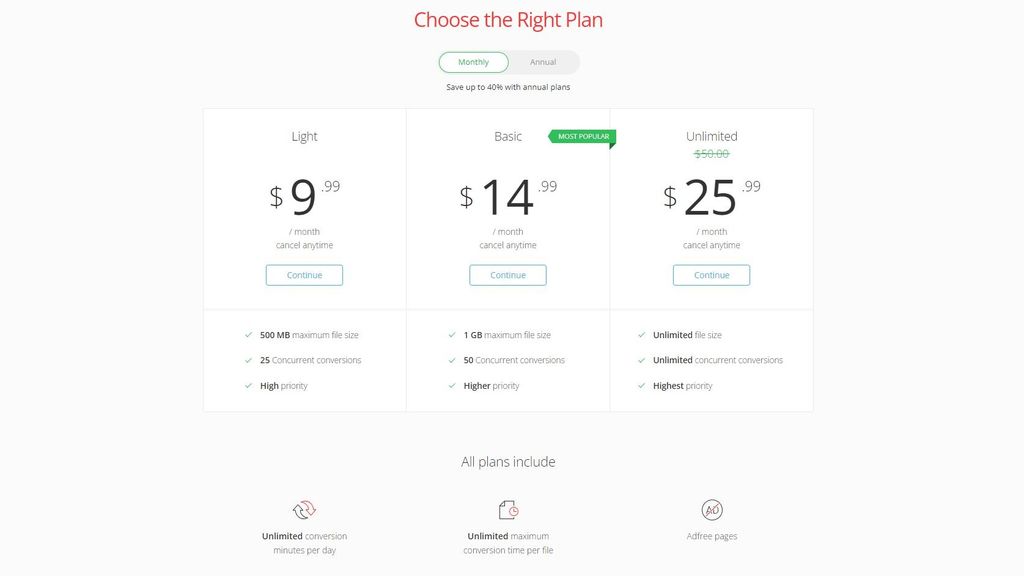The width and height of the screenshot is (1024, 576).
Task: Click the checkmark beside 500 MB file size
Action: pyautogui.click(x=249, y=335)
